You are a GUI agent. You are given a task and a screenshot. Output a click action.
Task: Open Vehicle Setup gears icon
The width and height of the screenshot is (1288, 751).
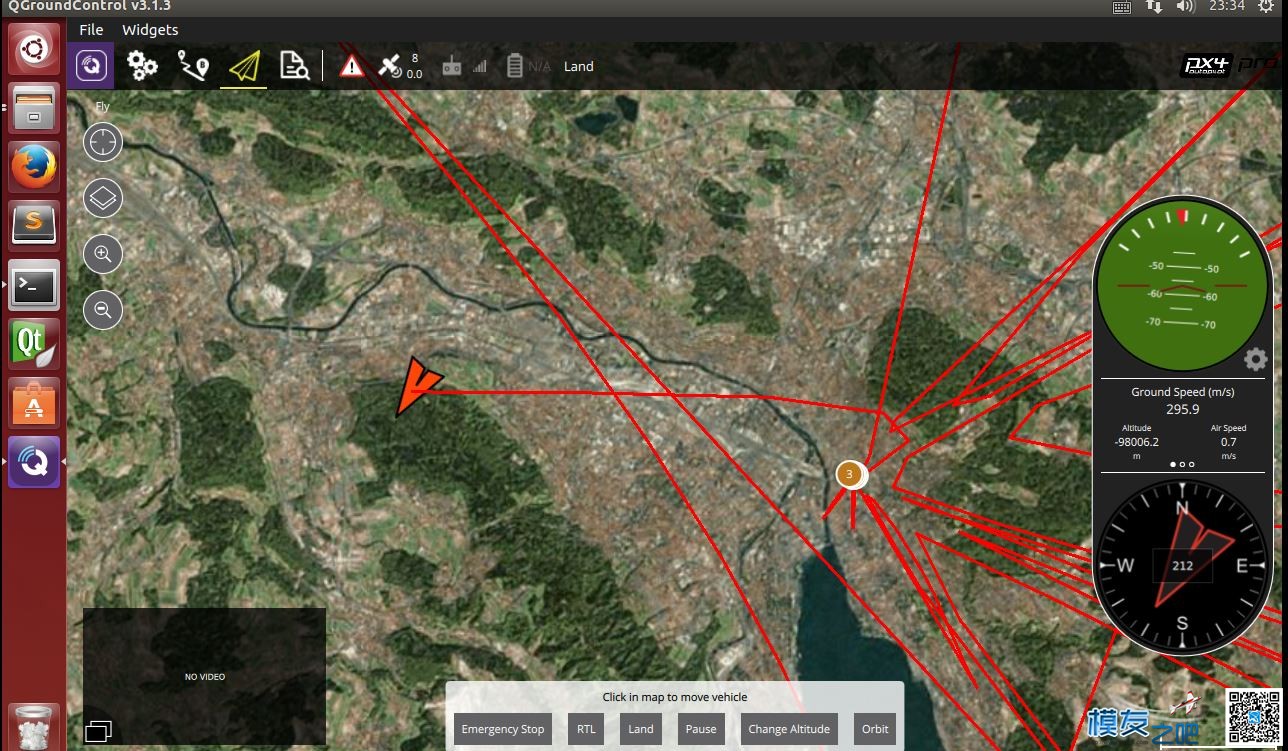click(x=143, y=66)
